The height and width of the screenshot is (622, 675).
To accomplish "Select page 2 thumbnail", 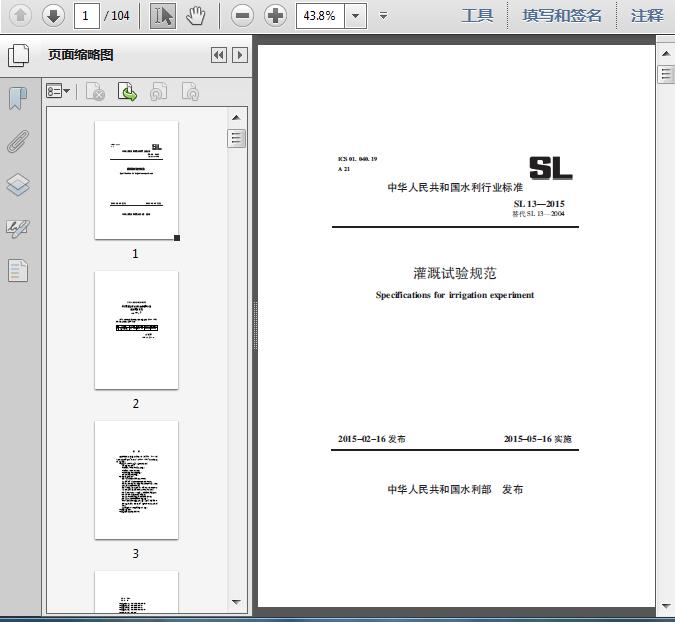I will click(x=136, y=330).
